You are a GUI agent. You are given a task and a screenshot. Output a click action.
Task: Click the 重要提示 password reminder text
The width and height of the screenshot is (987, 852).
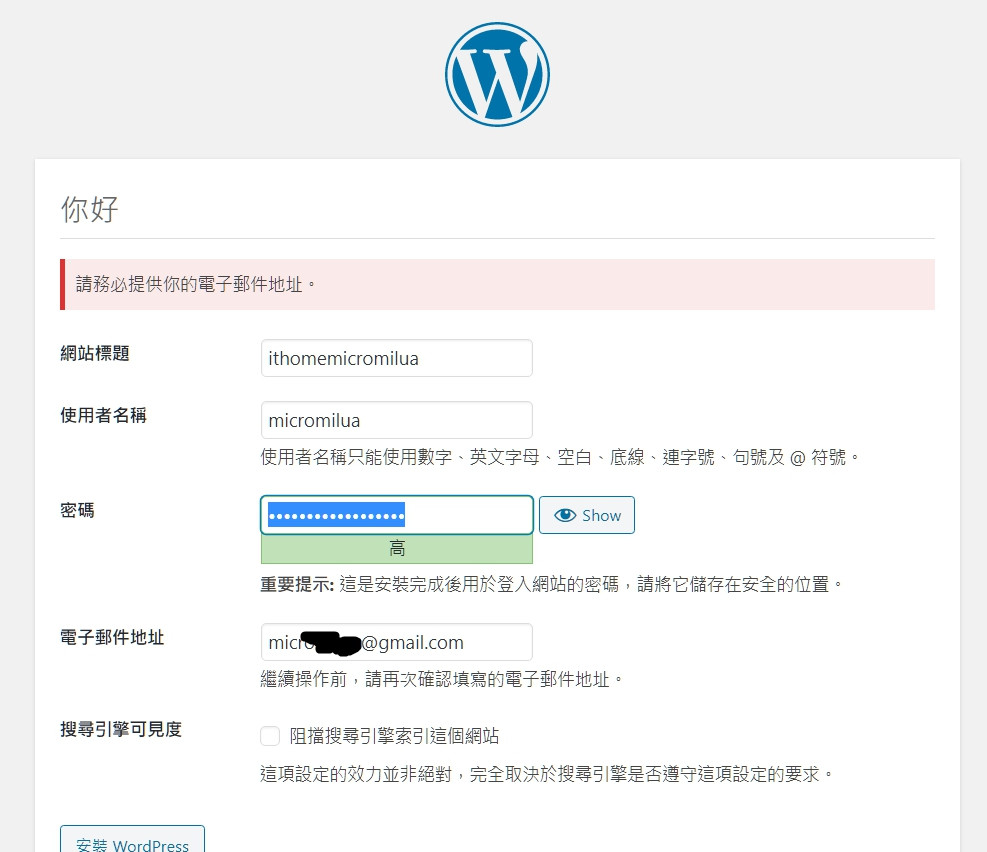click(551, 585)
